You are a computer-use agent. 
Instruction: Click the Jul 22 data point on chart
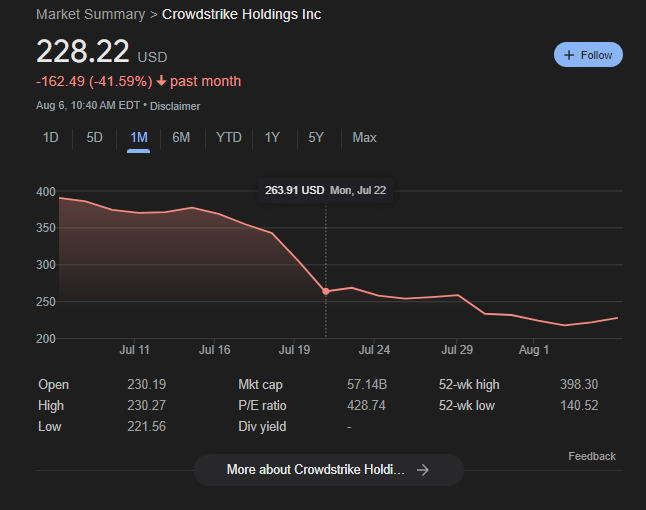coord(326,291)
